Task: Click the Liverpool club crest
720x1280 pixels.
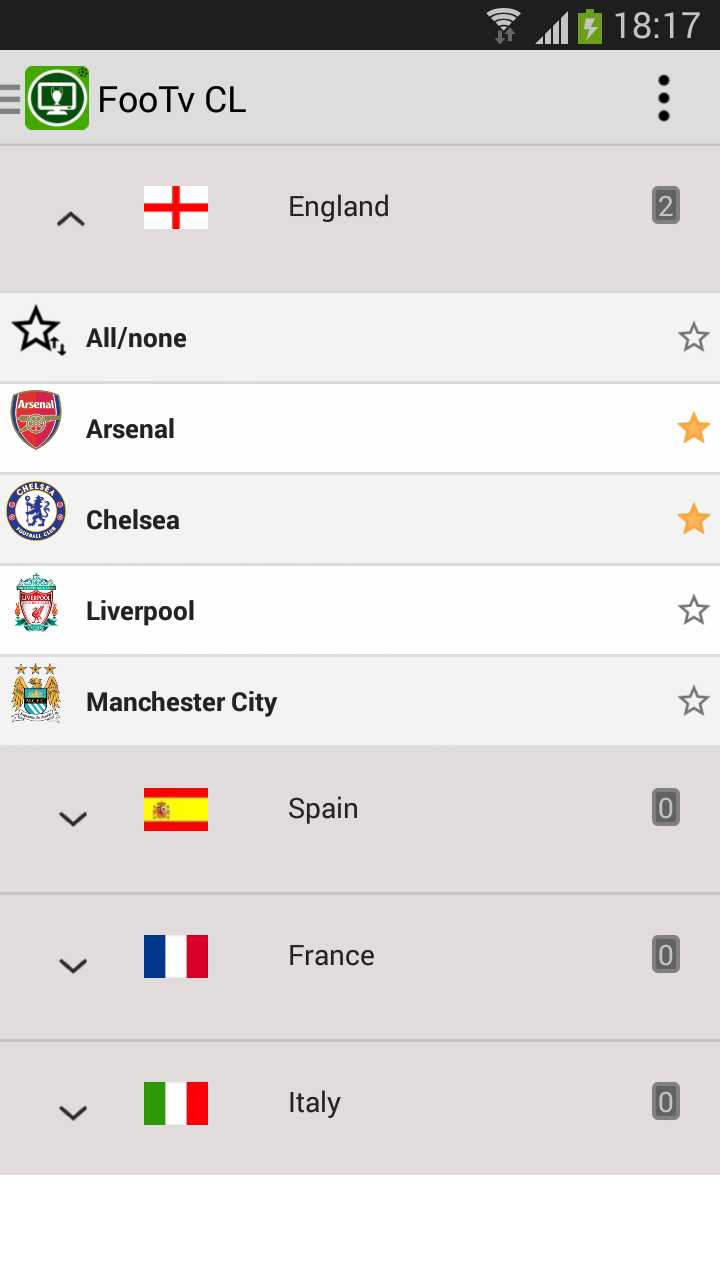Action: tap(36, 602)
